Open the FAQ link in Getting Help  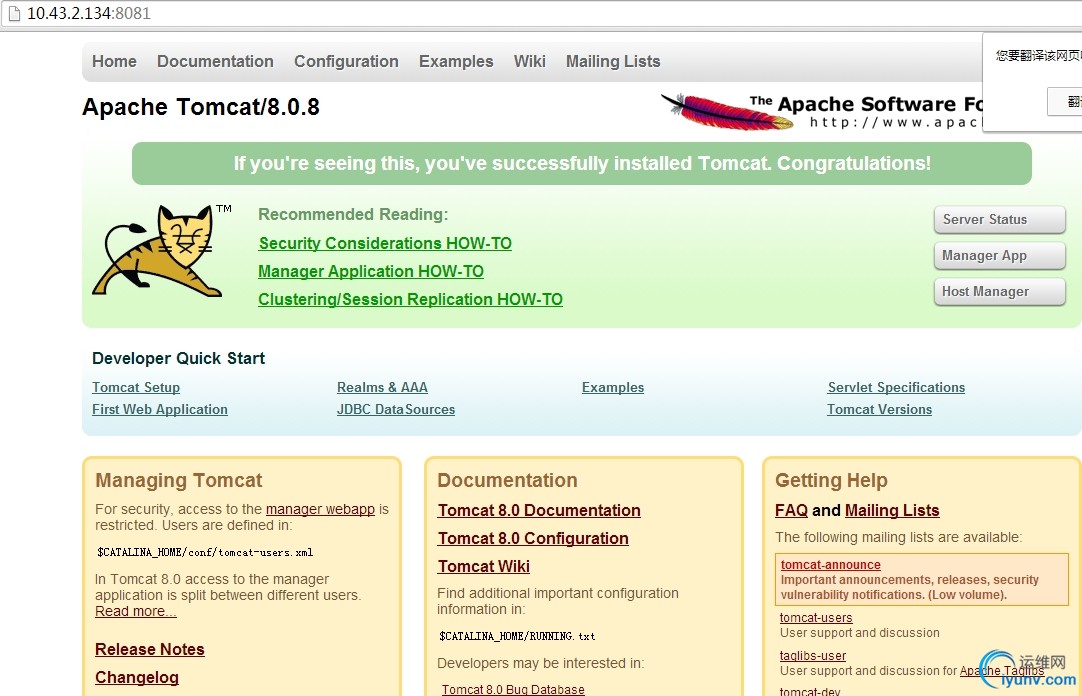791,510
